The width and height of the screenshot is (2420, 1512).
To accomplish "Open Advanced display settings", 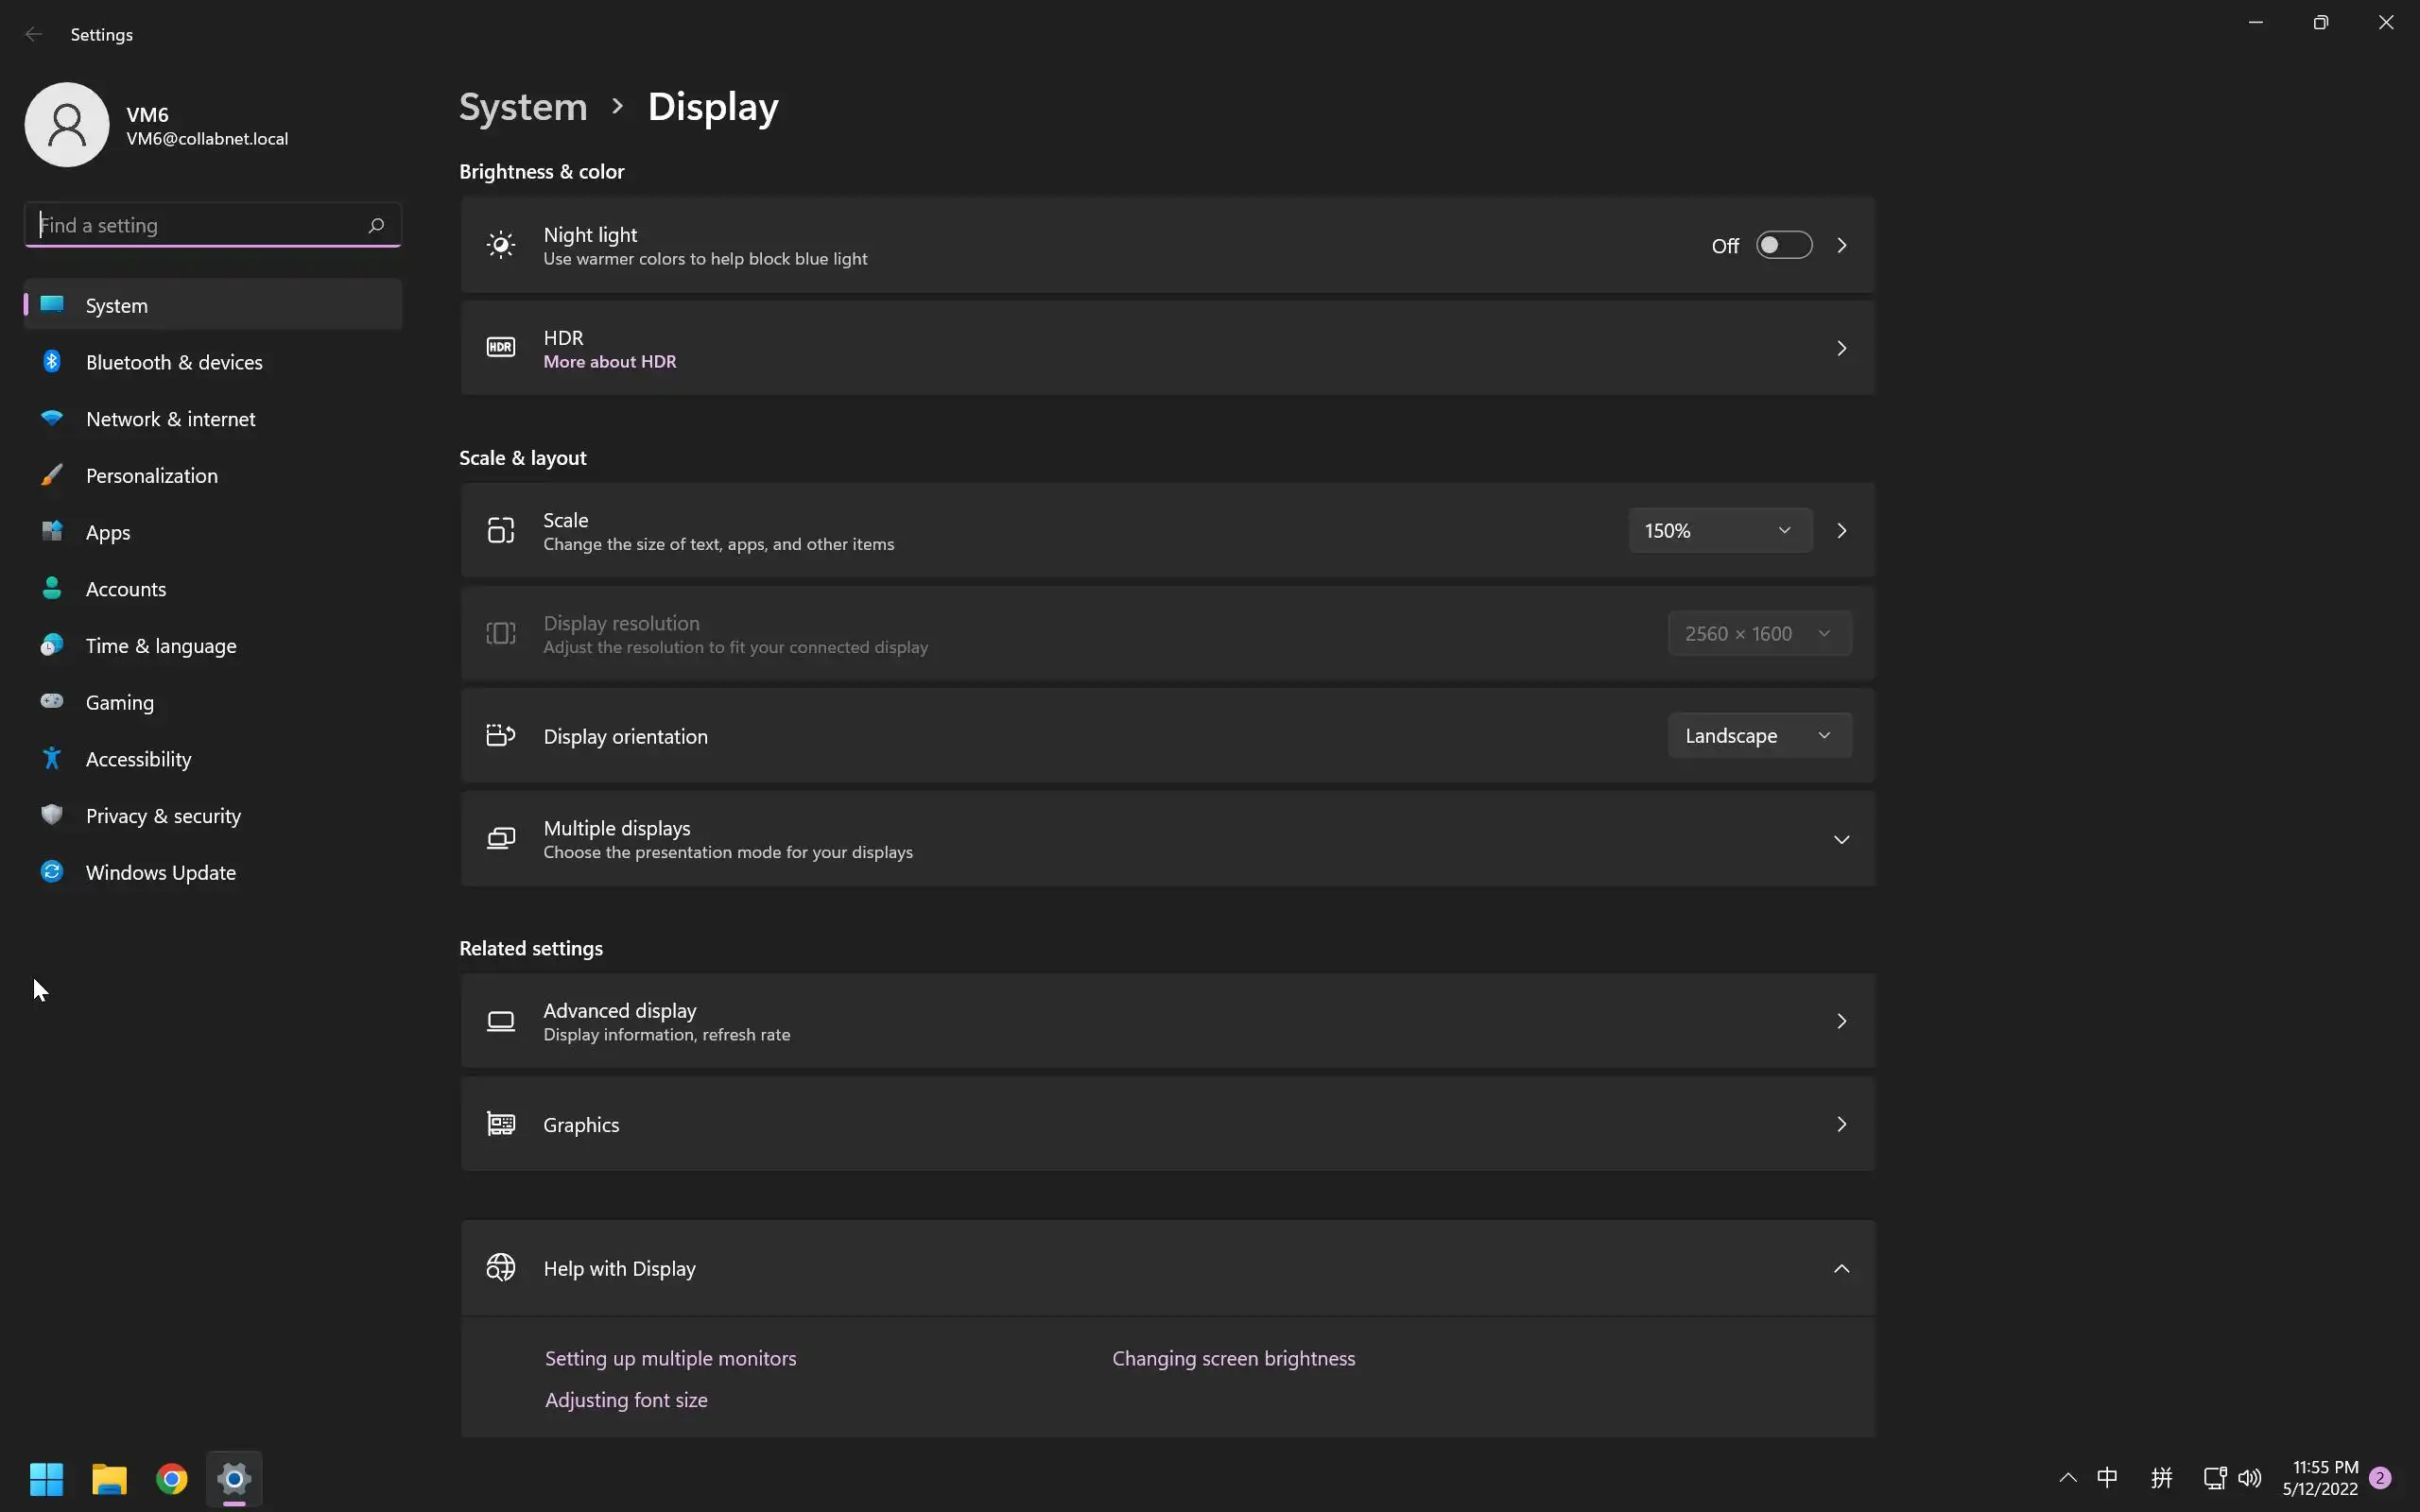I will (1166, 1021).
